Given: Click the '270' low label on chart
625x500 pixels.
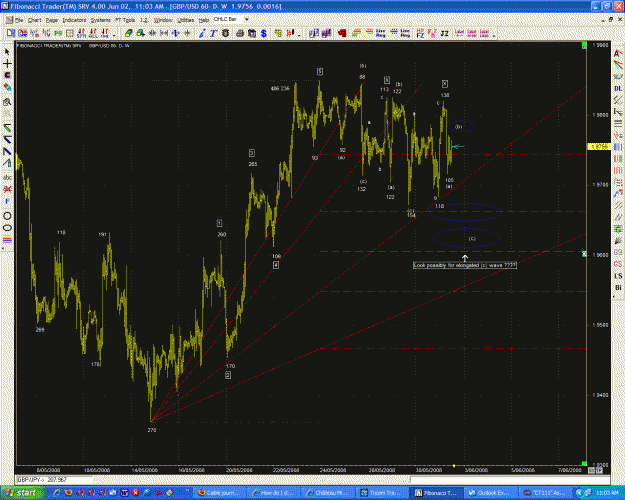Looking at the screenshot, I should point(152,430).
